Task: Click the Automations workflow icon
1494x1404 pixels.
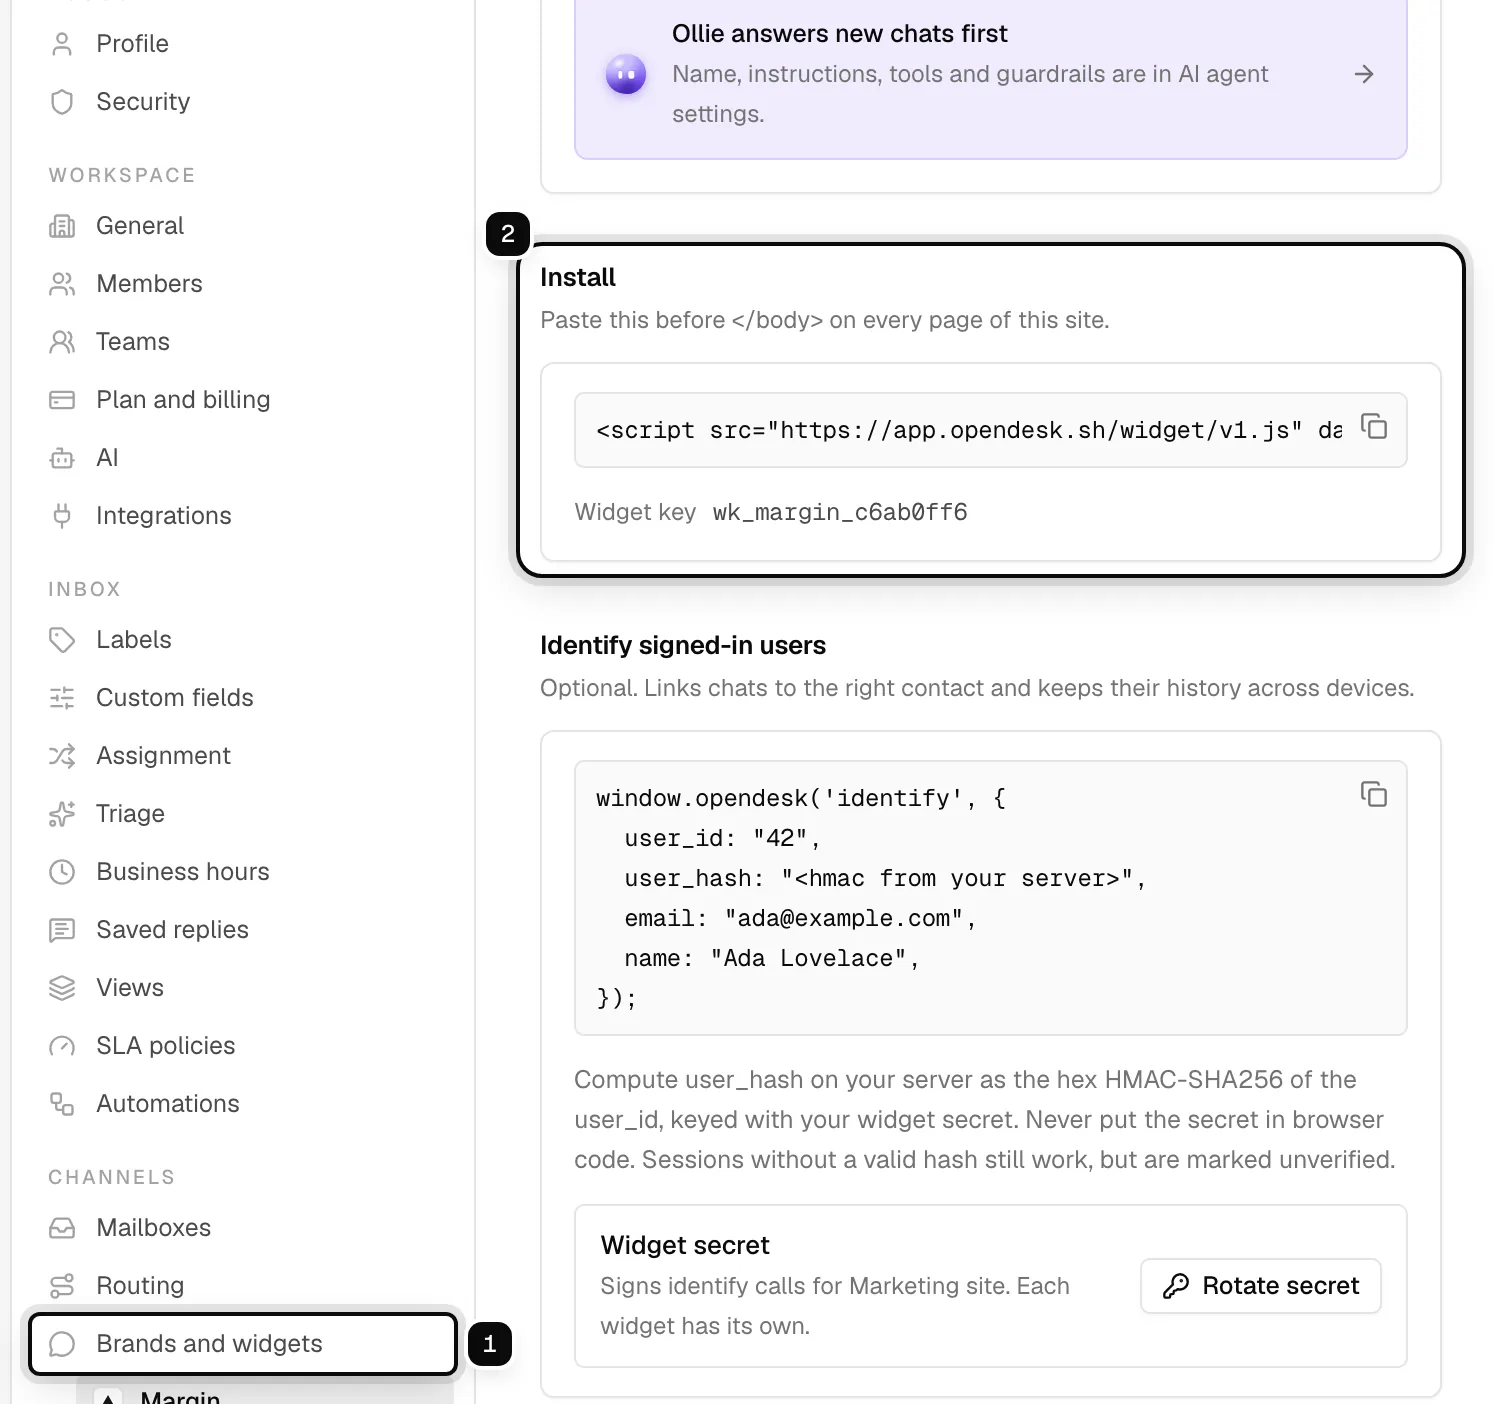Action: click(x=62, y=1104)
